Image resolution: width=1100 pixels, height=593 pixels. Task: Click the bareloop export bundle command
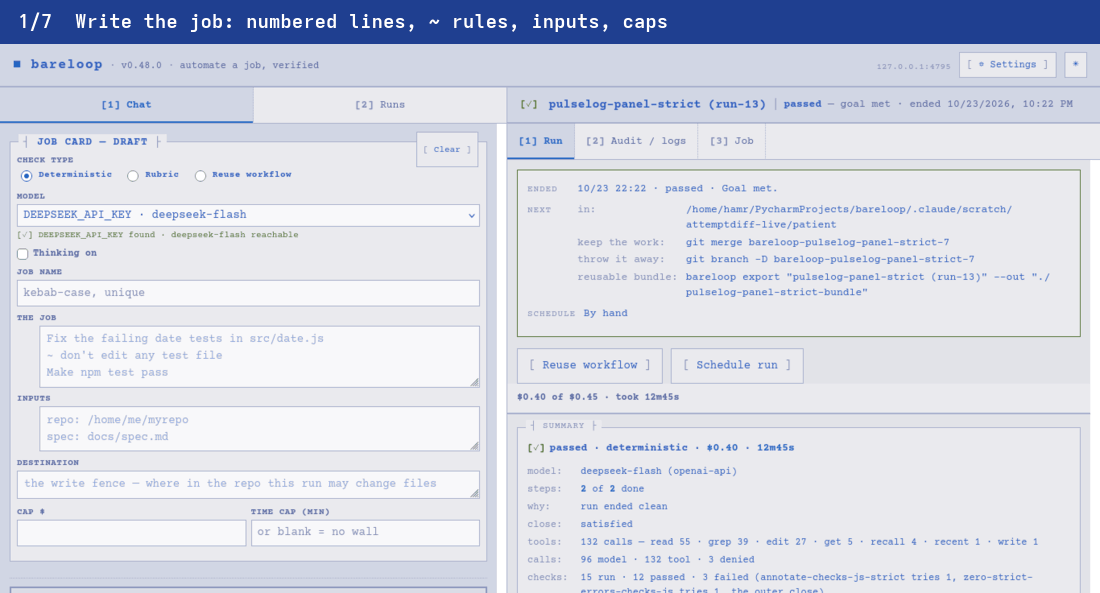868,284
